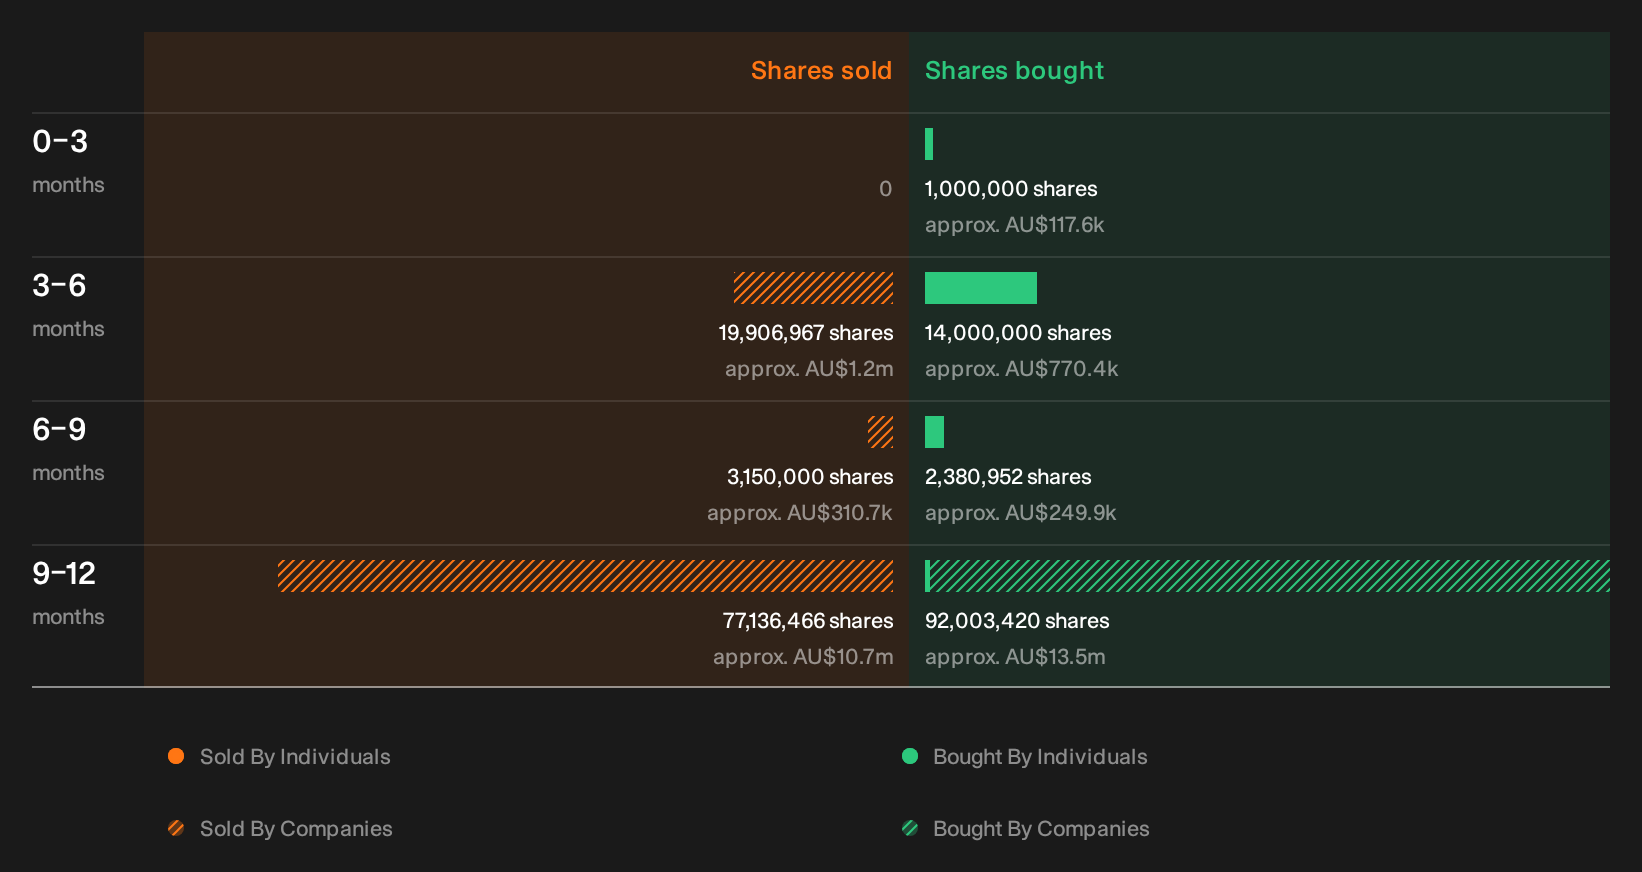Click the 9-12 months orange striped sold bar
Image resolution: width=1642 pixels, height=872 pixels.
pos(585,576)
